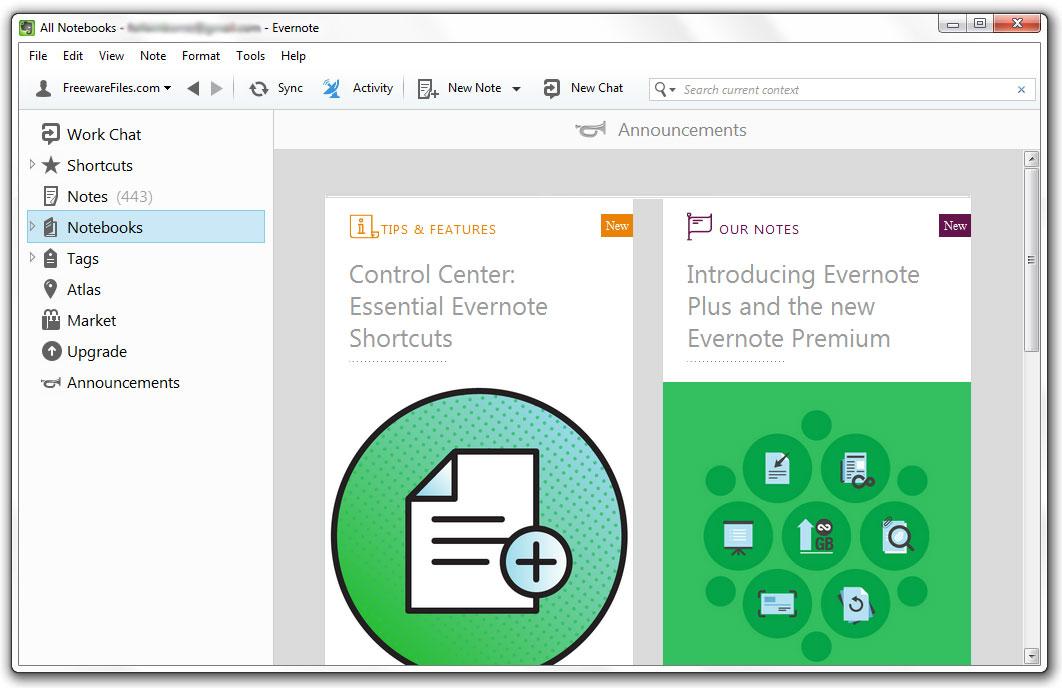Open the Help menu
The width and height of the screenshot is (1062, 688).
coord(293,56)
